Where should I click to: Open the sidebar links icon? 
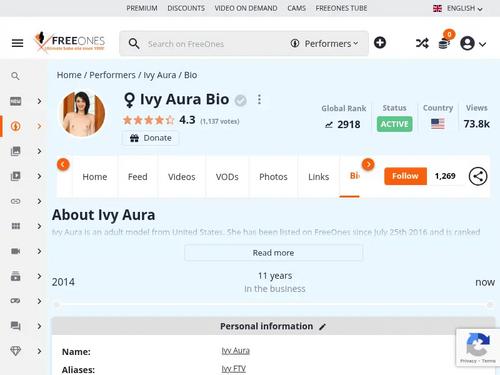[16, 201]
